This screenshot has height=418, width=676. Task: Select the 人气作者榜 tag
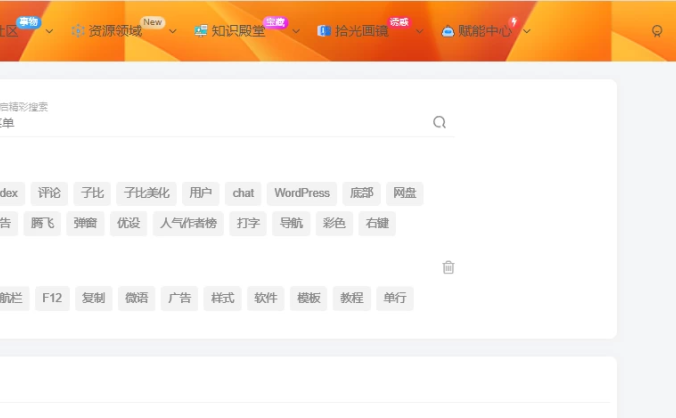188,223
